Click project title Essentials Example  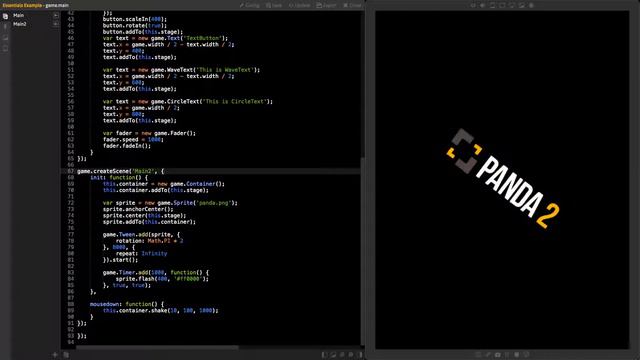click(22, 5)
